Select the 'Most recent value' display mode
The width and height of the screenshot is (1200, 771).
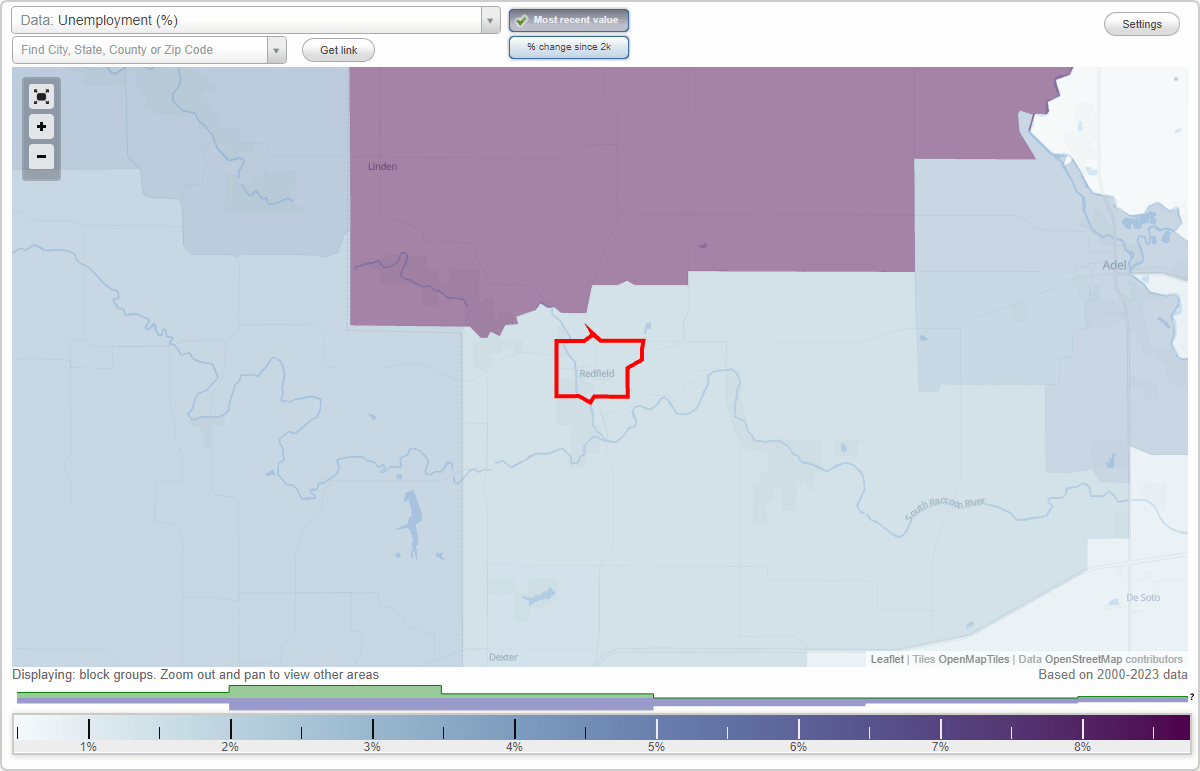[x=568, y=19]
